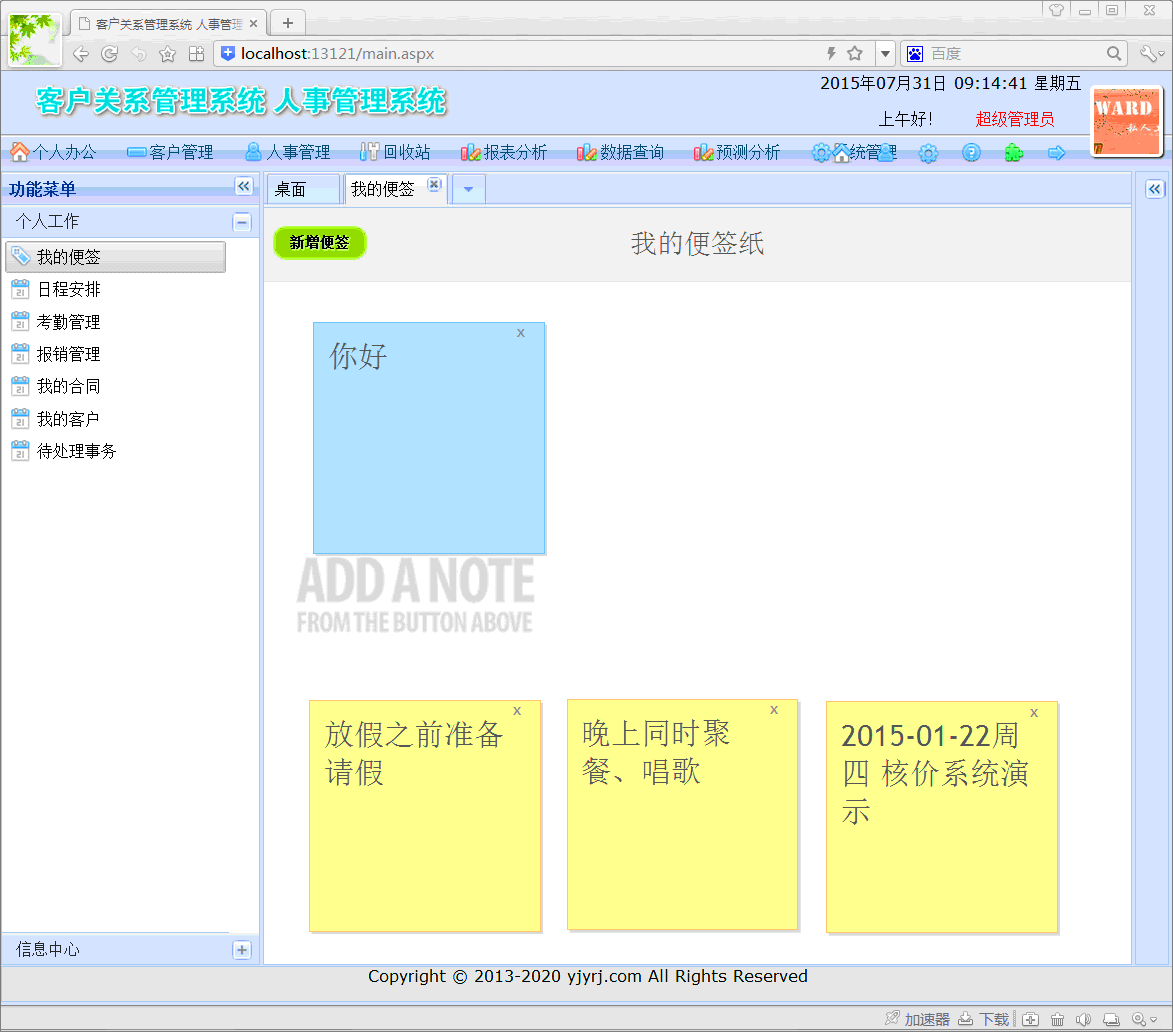
Task: Click the trash bin icon in status bar
Action: pyautogui.click(x=1057, y=1019)
